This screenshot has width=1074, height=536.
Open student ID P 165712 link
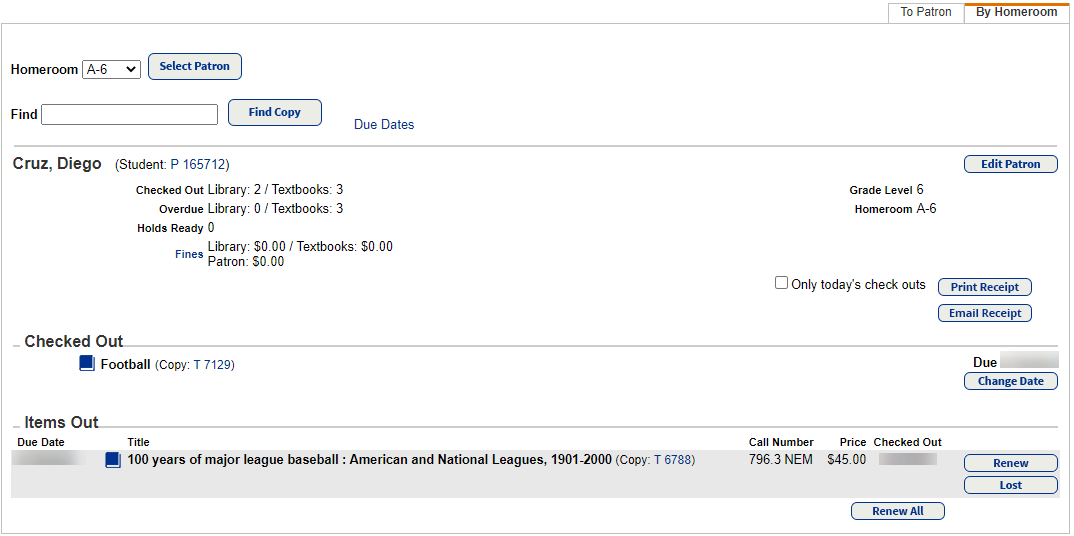[199, 164]
